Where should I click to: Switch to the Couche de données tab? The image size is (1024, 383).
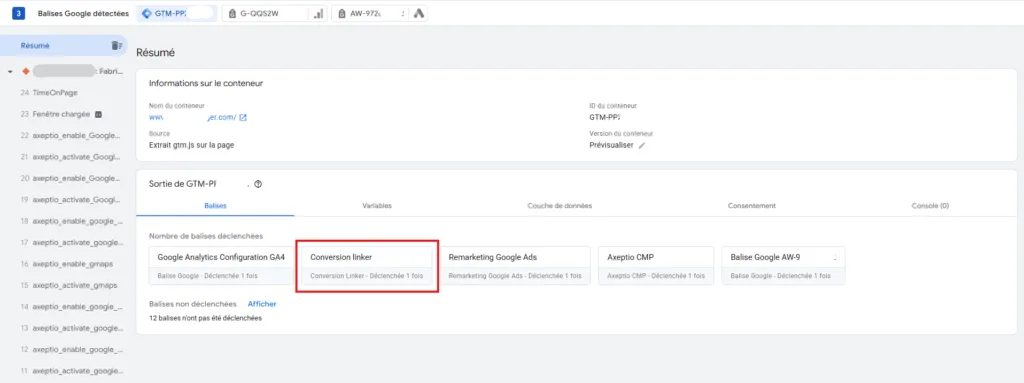(x=560, y=206)
